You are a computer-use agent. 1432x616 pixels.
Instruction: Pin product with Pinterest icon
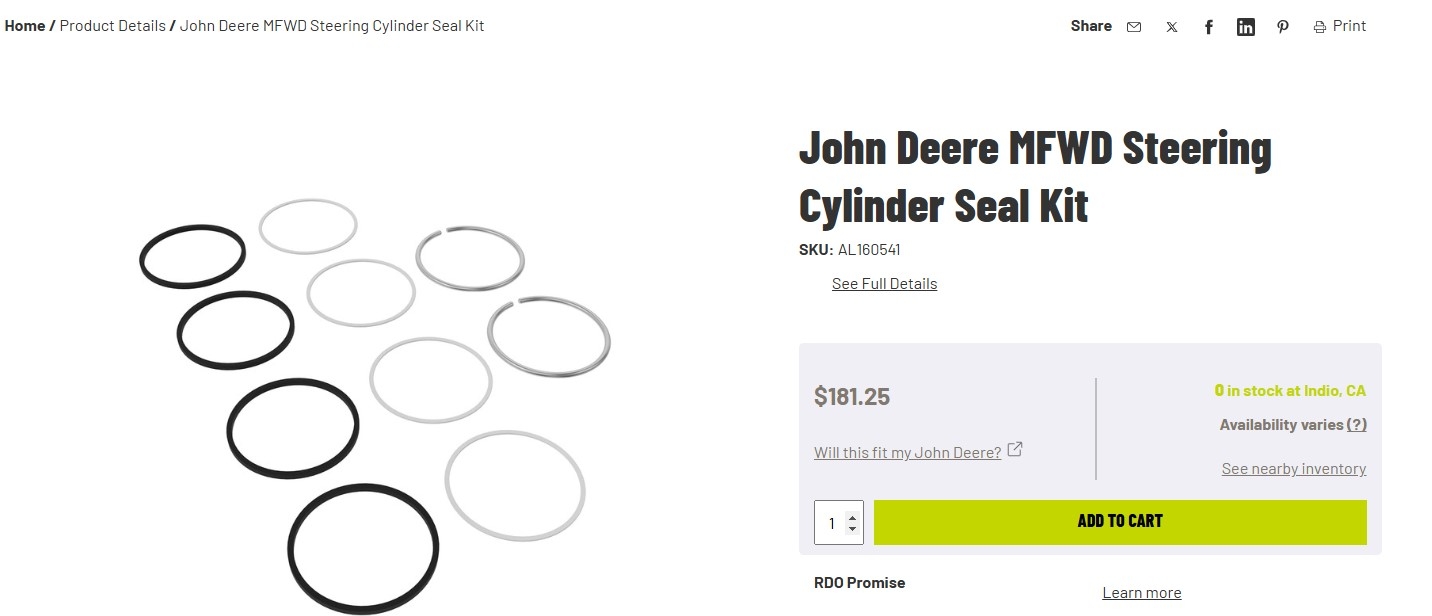pyautogui.click(x=1283, y=27)
